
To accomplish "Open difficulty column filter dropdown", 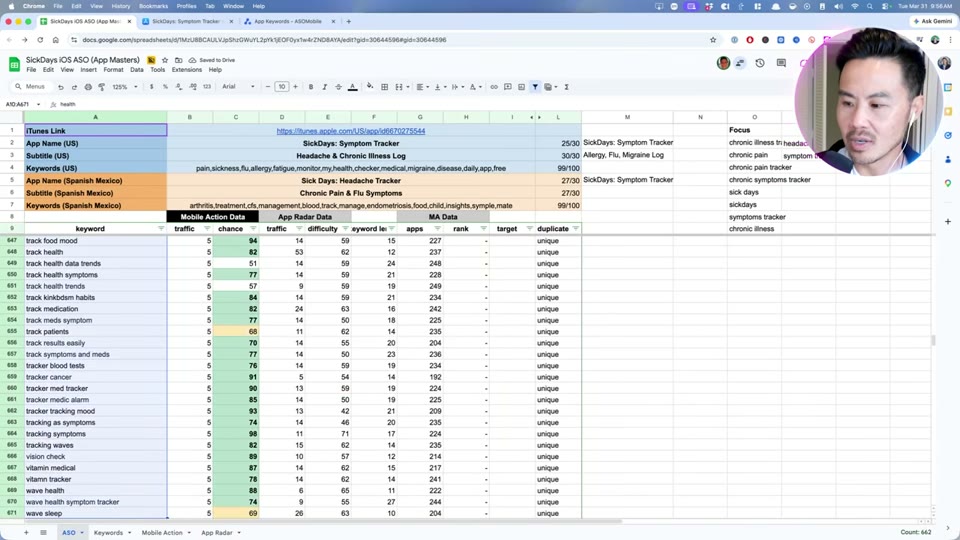I will point(345,229).
